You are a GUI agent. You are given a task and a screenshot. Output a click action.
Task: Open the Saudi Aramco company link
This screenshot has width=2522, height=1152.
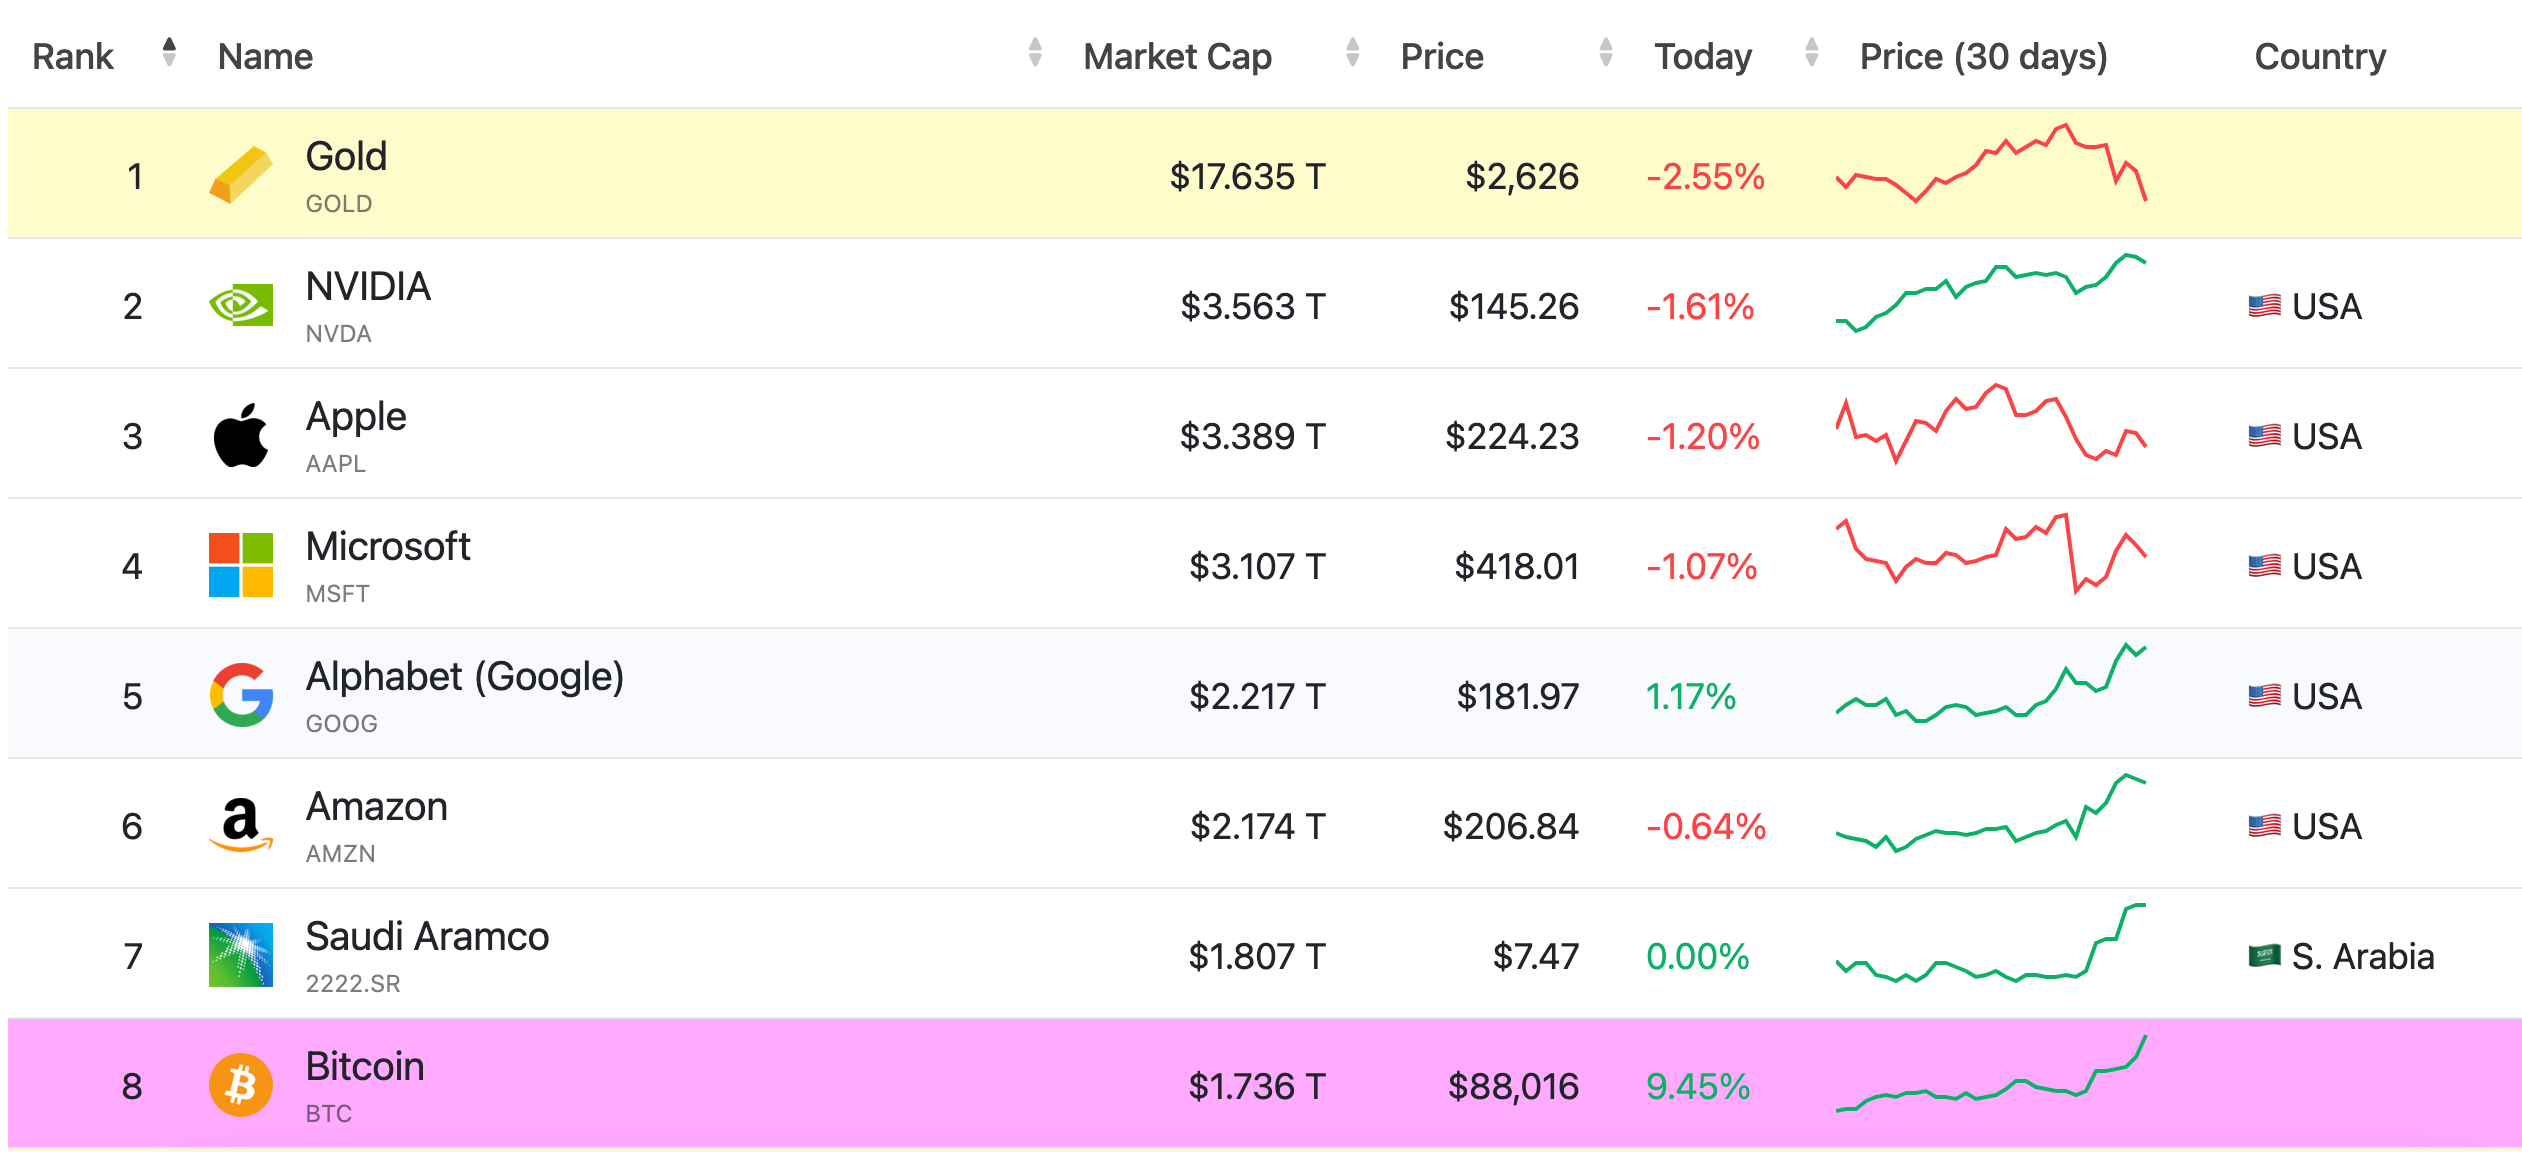[427, 936]
